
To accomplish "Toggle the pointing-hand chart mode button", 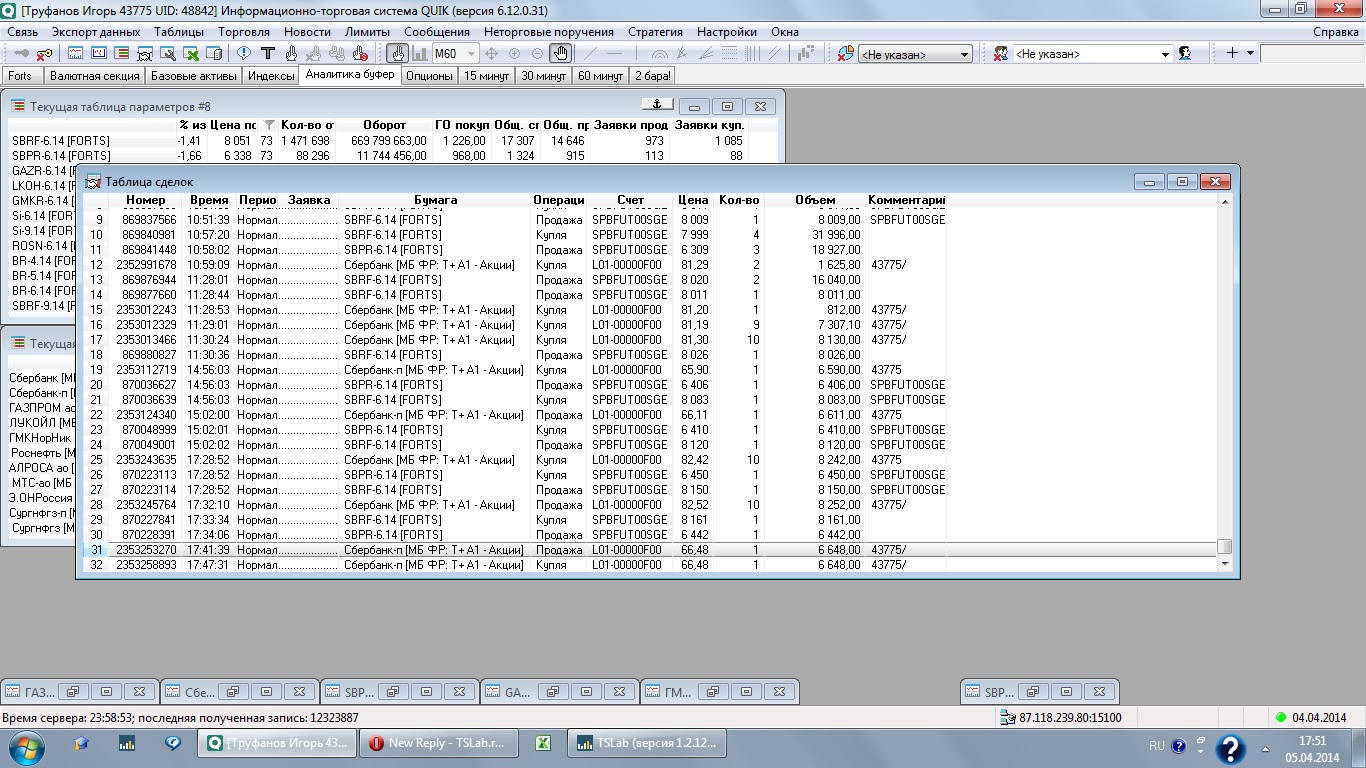I will click(397, 54).
